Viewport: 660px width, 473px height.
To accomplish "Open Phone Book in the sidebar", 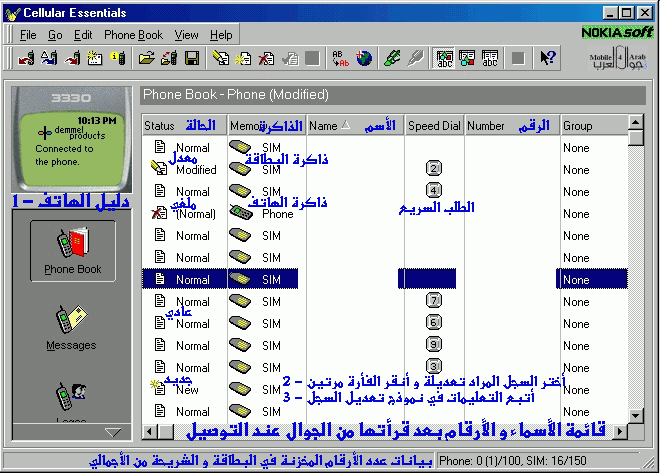I will 73,251.
